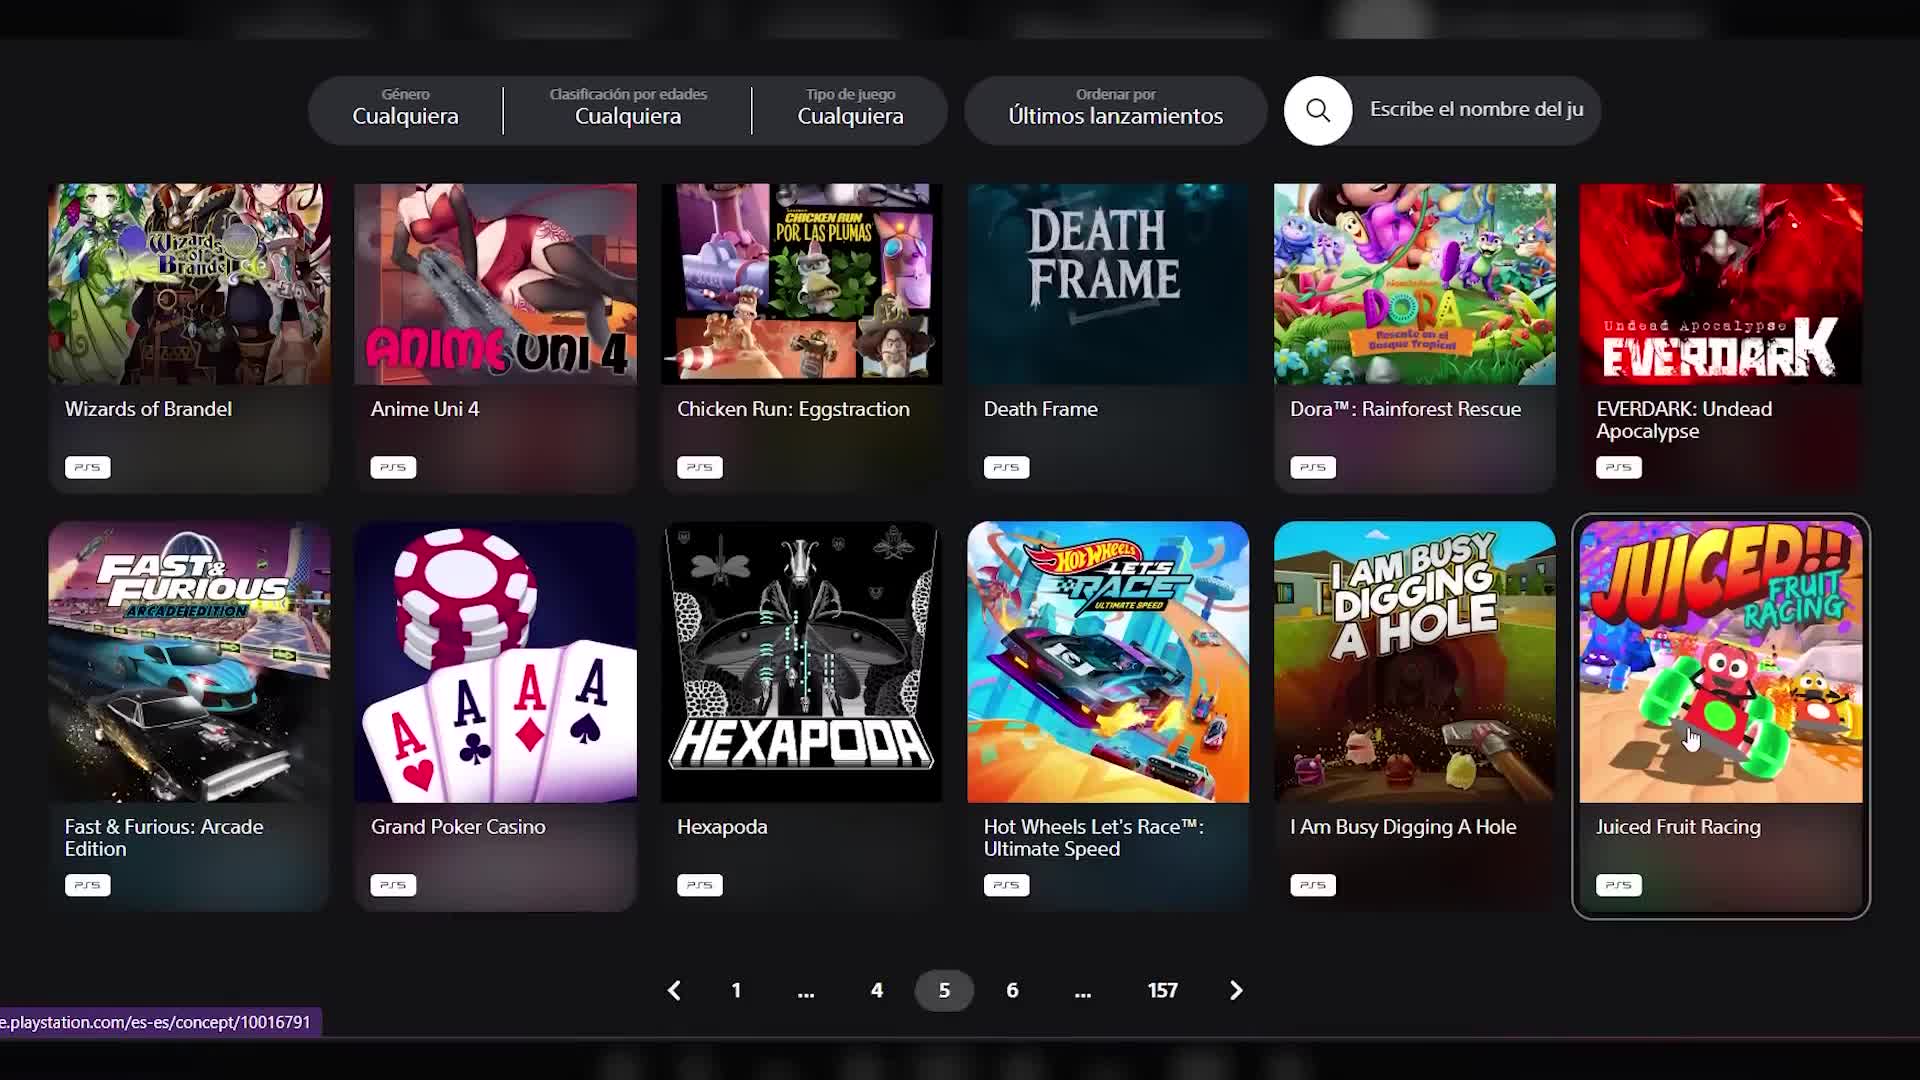Click the PS5 badge under Juiced Fruit Racing

[x=1618, y=885]
